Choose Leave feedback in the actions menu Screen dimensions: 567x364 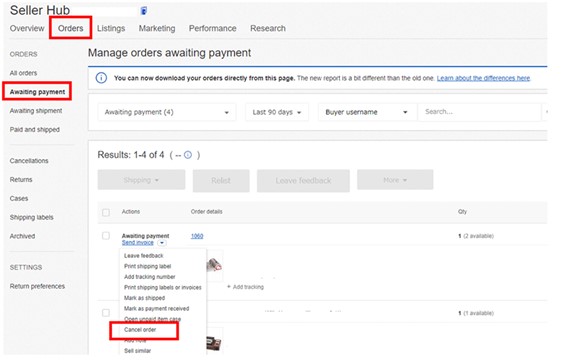point(144,256)
